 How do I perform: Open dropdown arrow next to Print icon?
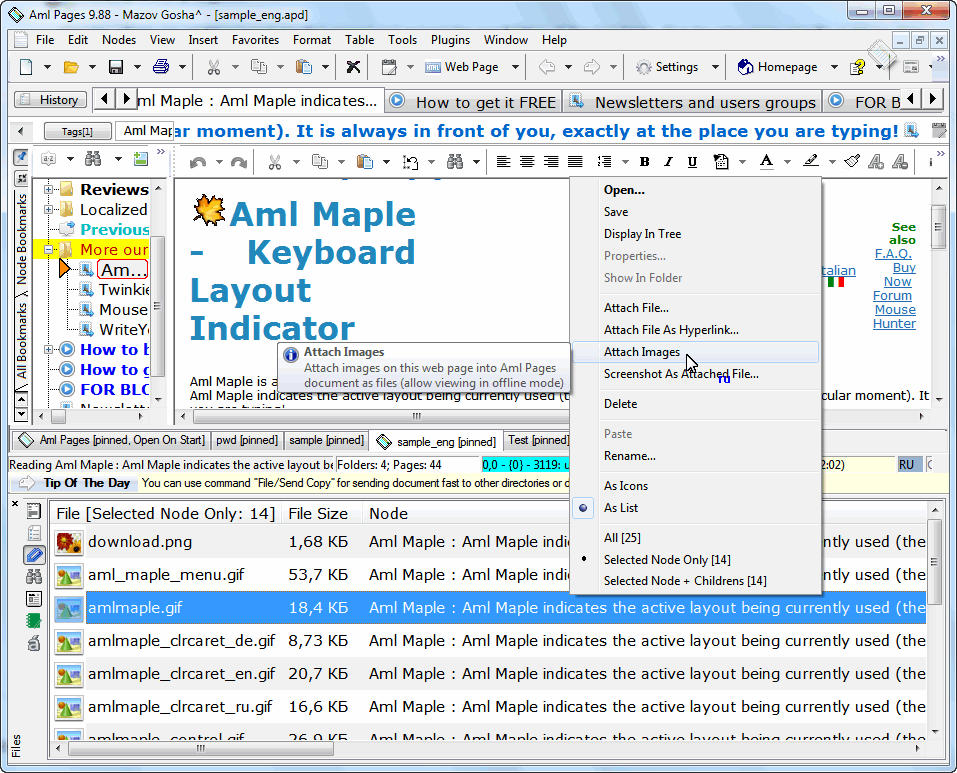click(182, 67)
